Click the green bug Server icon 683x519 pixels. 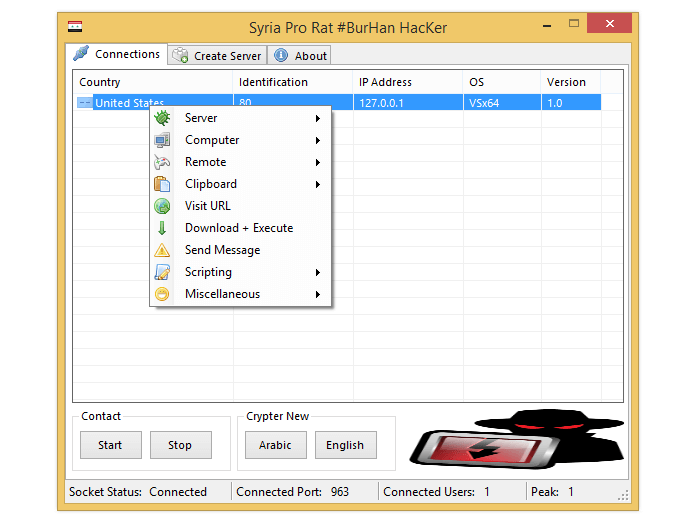(162, 118)
